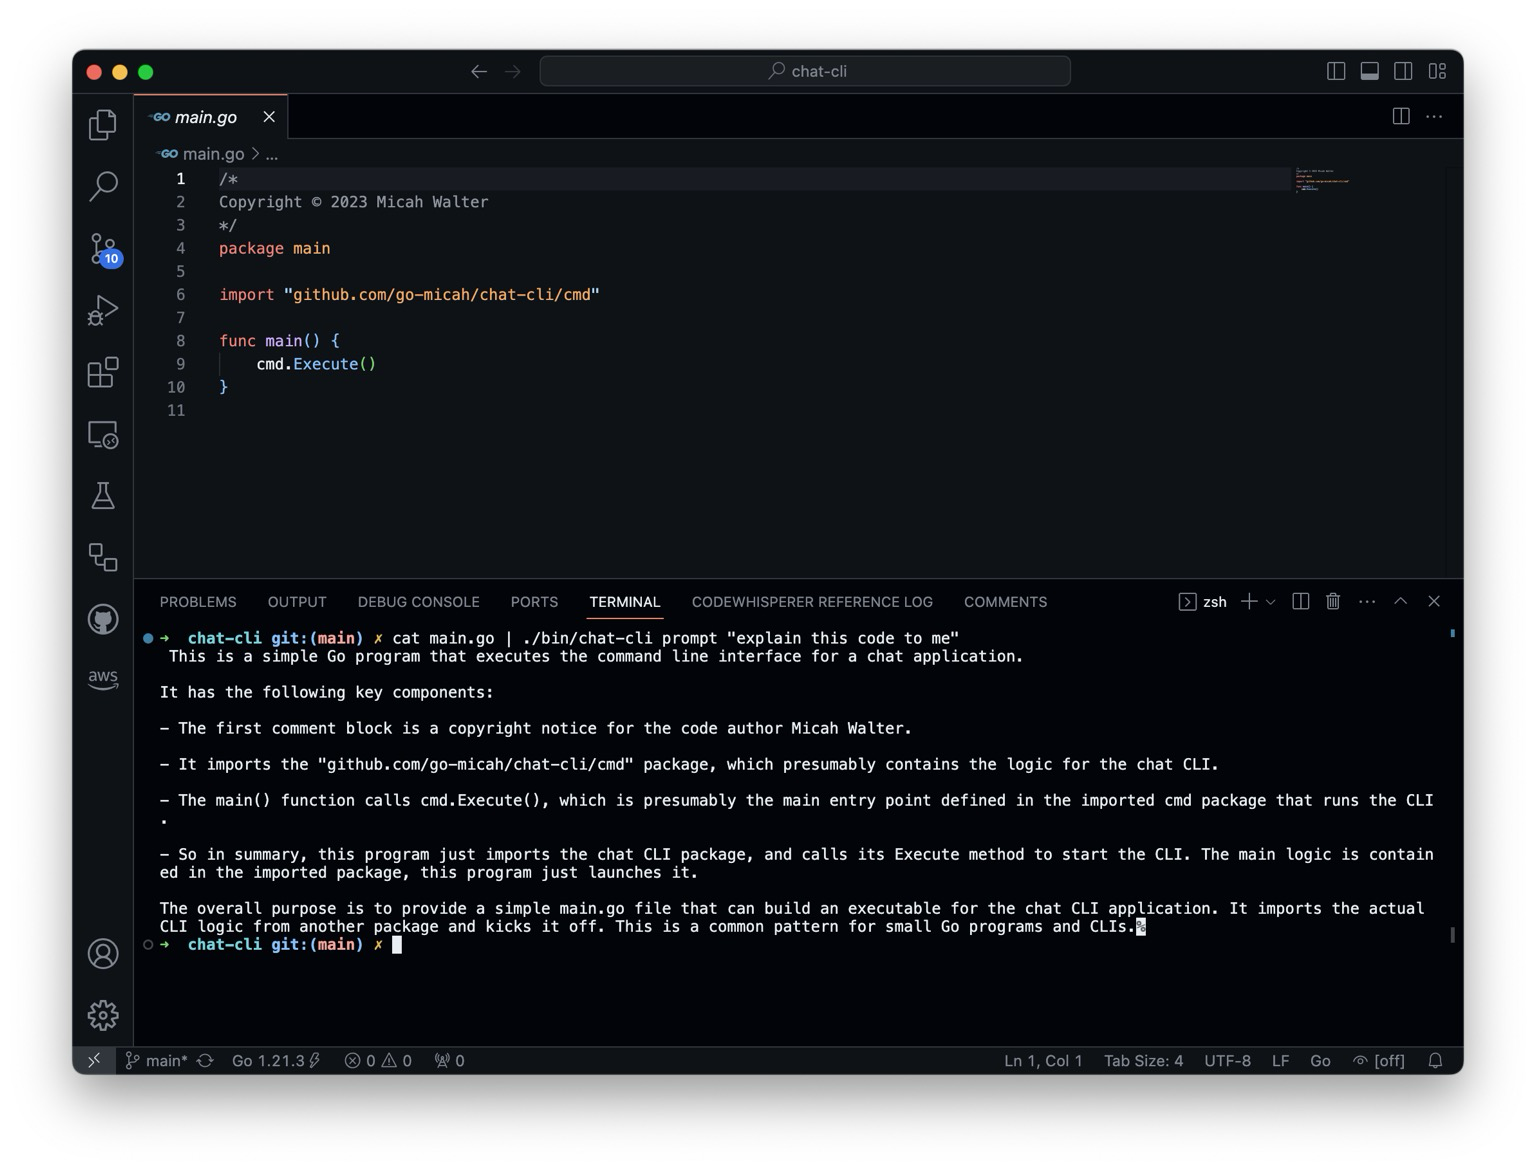Open the GitHub panel in activity bar
This screenshot has height=1170, width=1536.
coord(103,619)
